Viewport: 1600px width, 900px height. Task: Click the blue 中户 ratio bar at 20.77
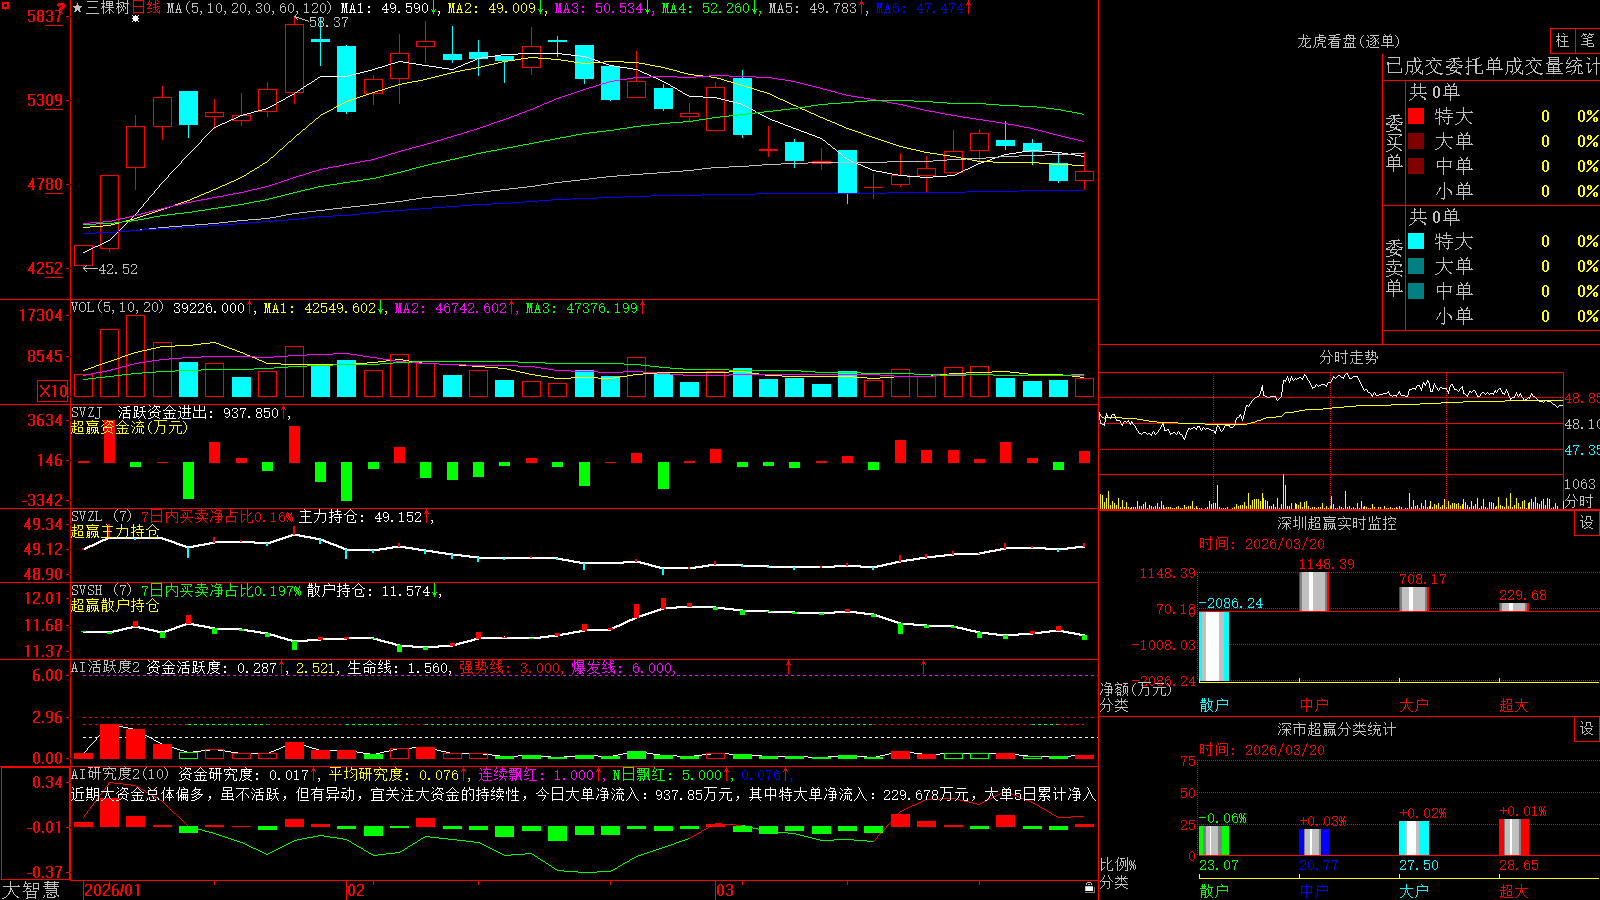pyautogui.click(x=1314, y=843)
